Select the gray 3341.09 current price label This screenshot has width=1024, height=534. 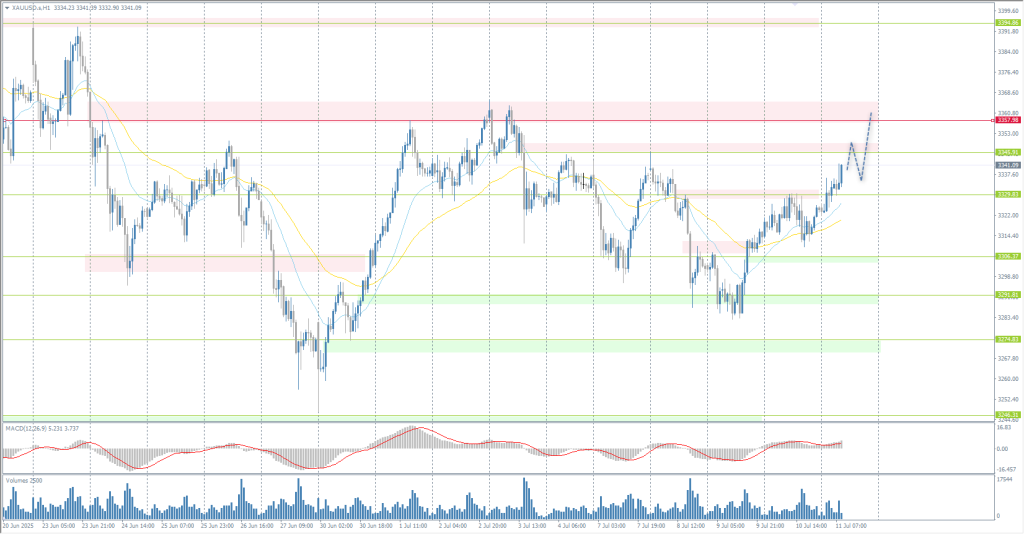pyautogui.click(x=1007, y=164)
